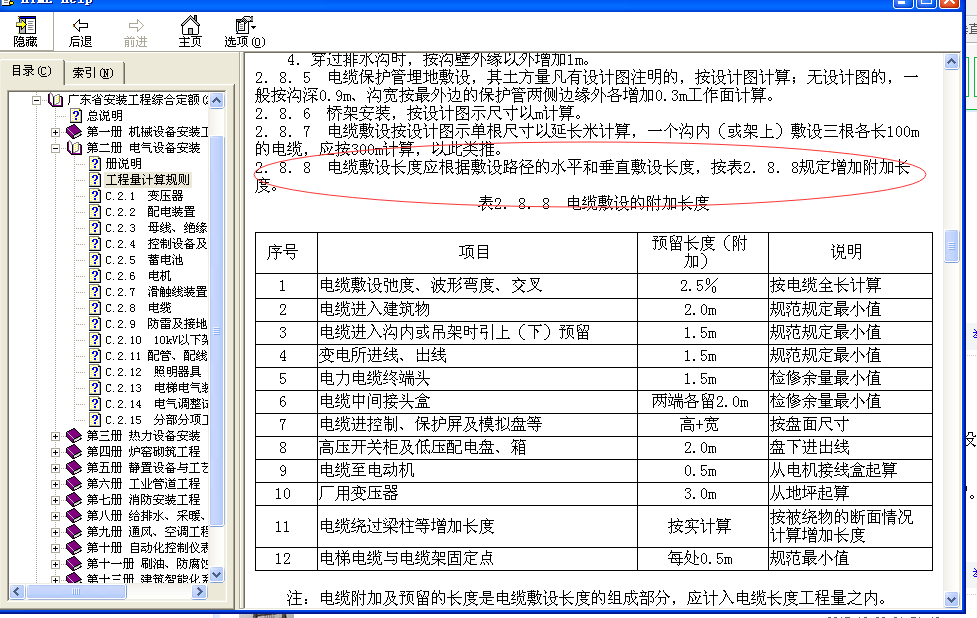This screenshot has height=618, width=977.
Task: Click the tree panel scroll-down arrow
Action: (x=217, y=575)
